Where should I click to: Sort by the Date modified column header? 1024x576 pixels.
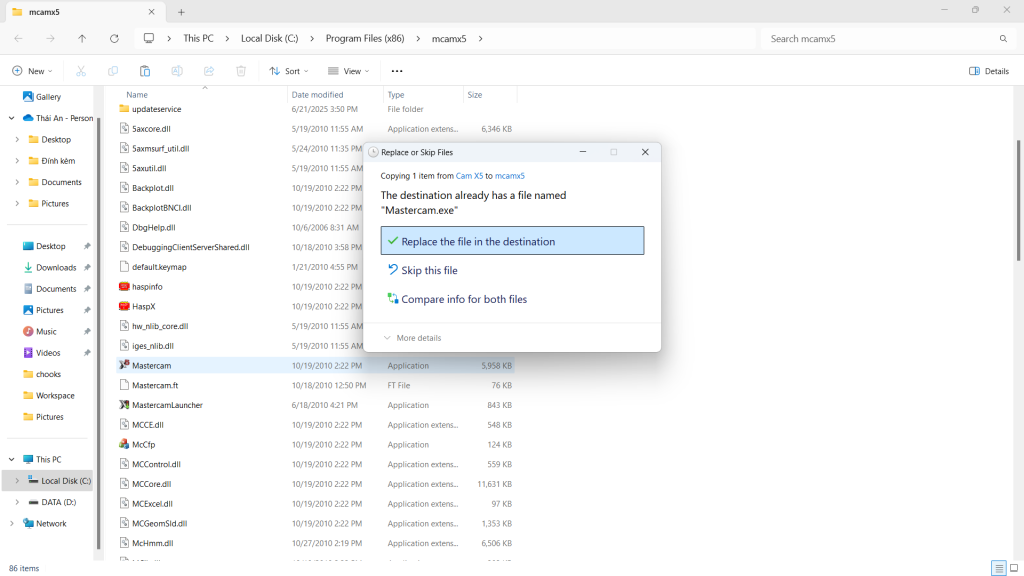[317, 95]
